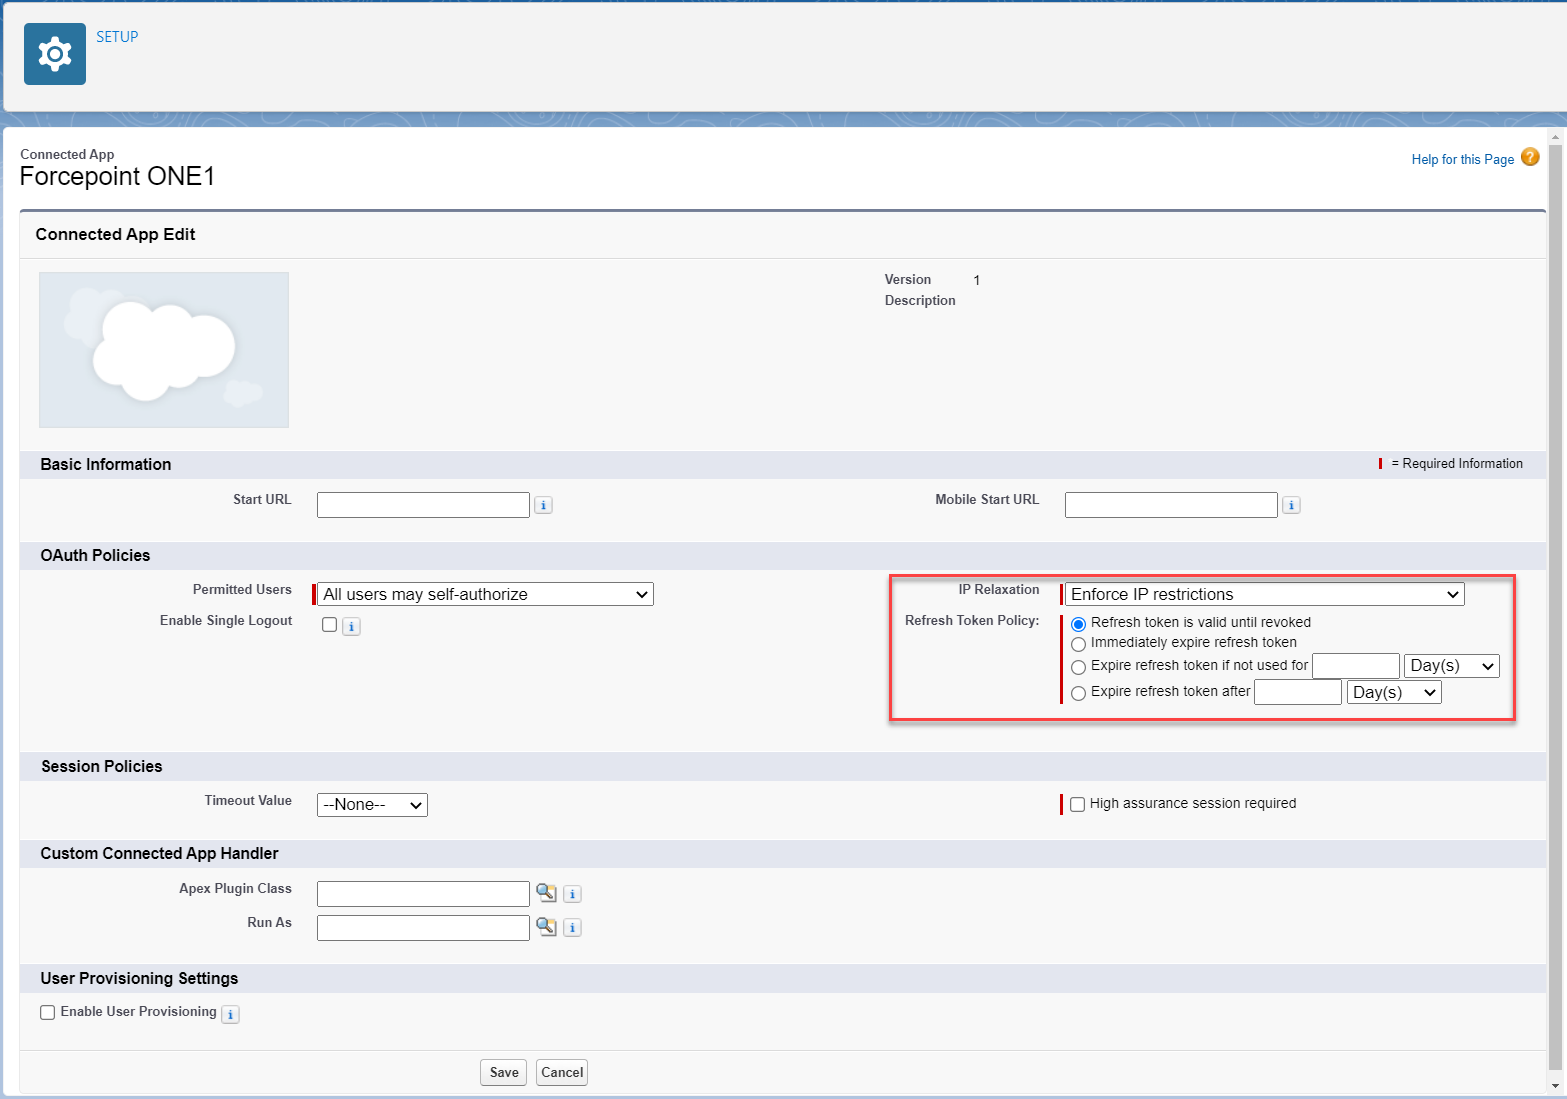Click the info icon beside Enable User Provisioning
This screenshot has width=1567, height=1099.
pos(230,1014)
